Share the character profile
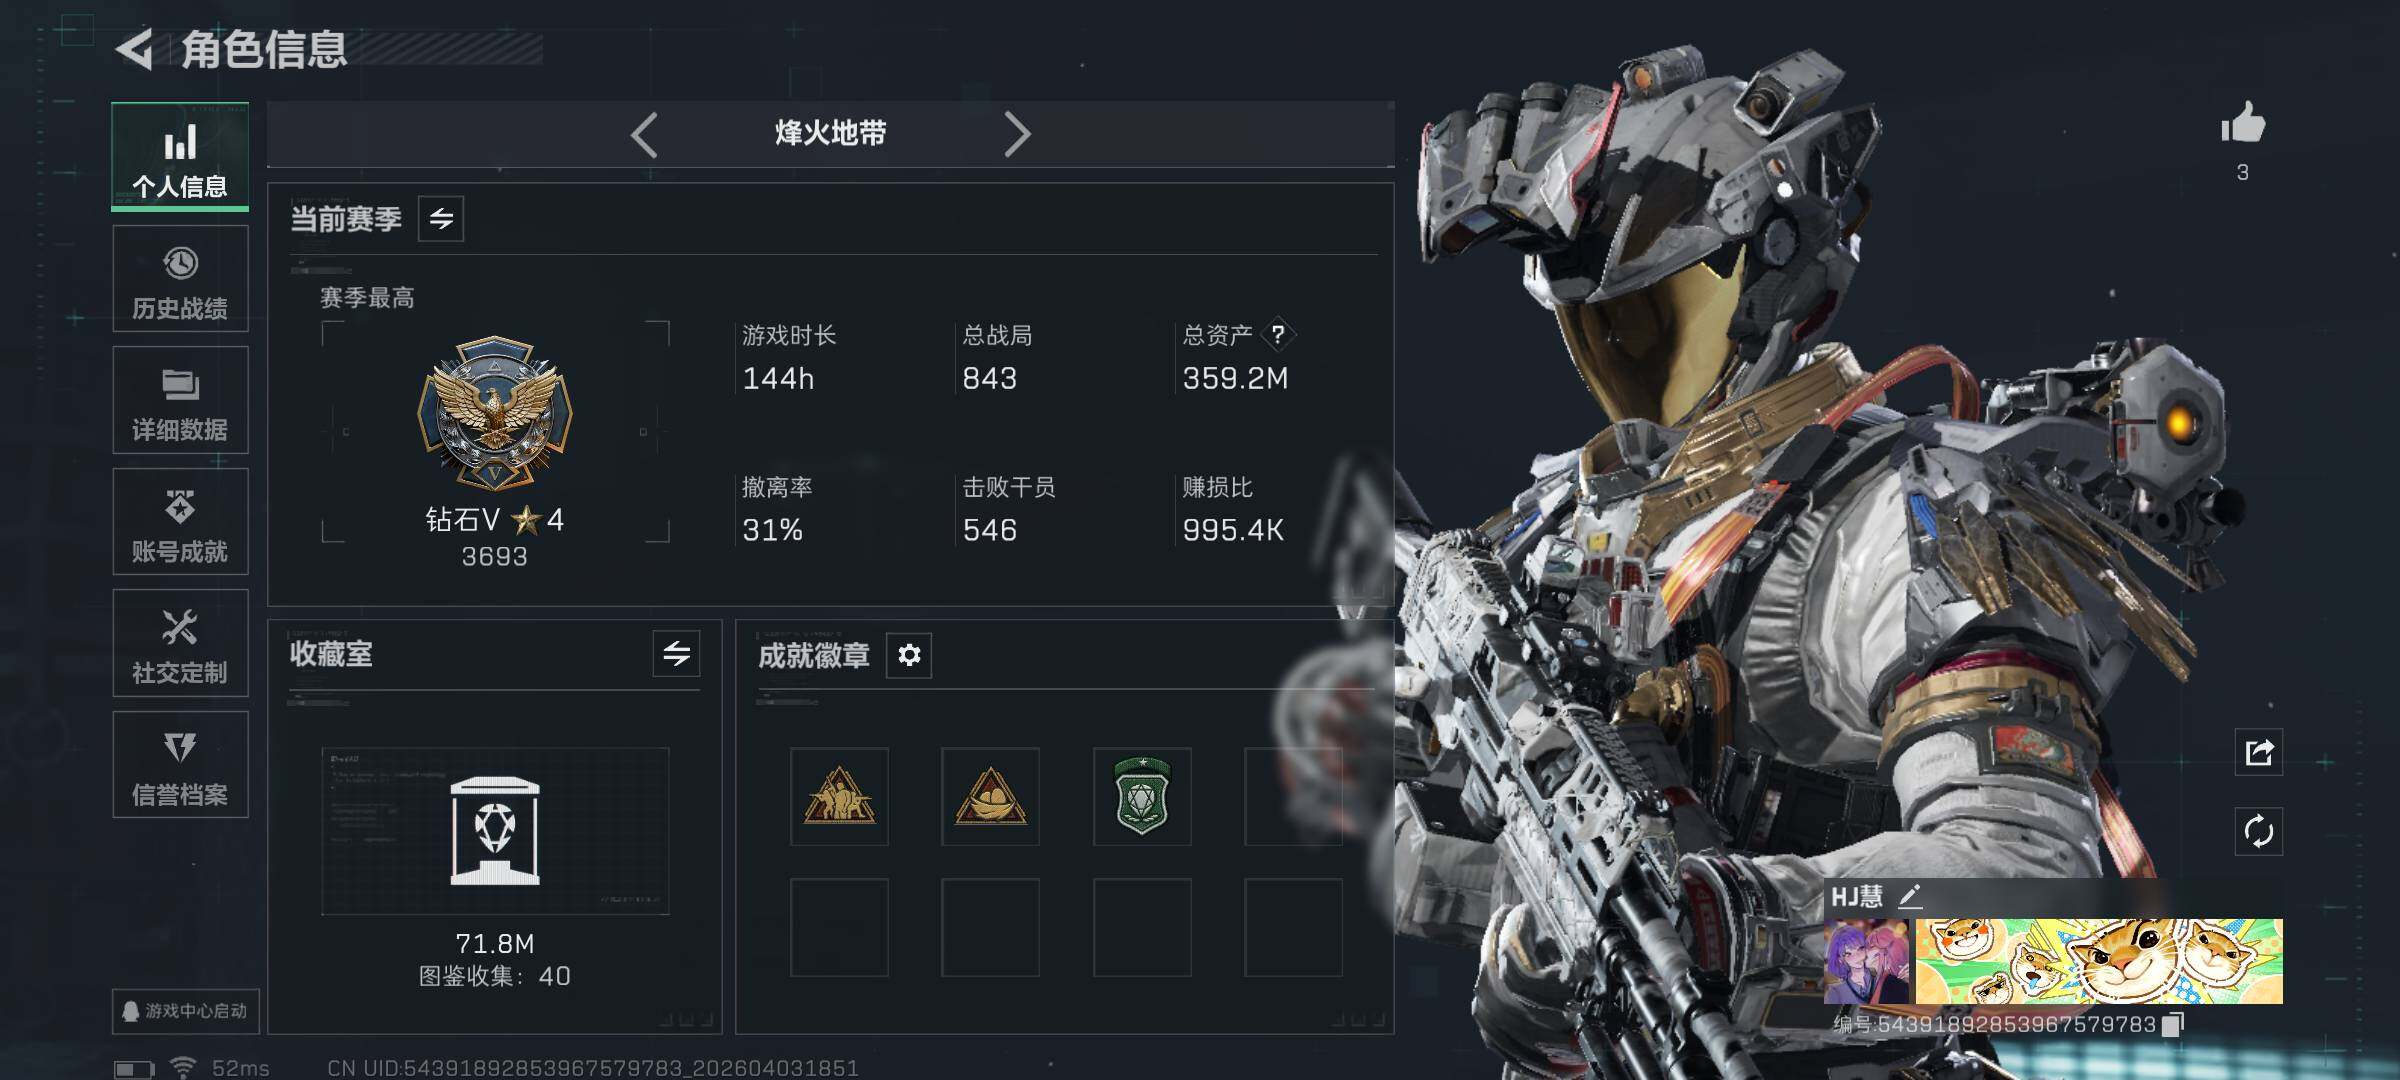This screenshot has height=1080, width=2400. (x=2259, y=752)
